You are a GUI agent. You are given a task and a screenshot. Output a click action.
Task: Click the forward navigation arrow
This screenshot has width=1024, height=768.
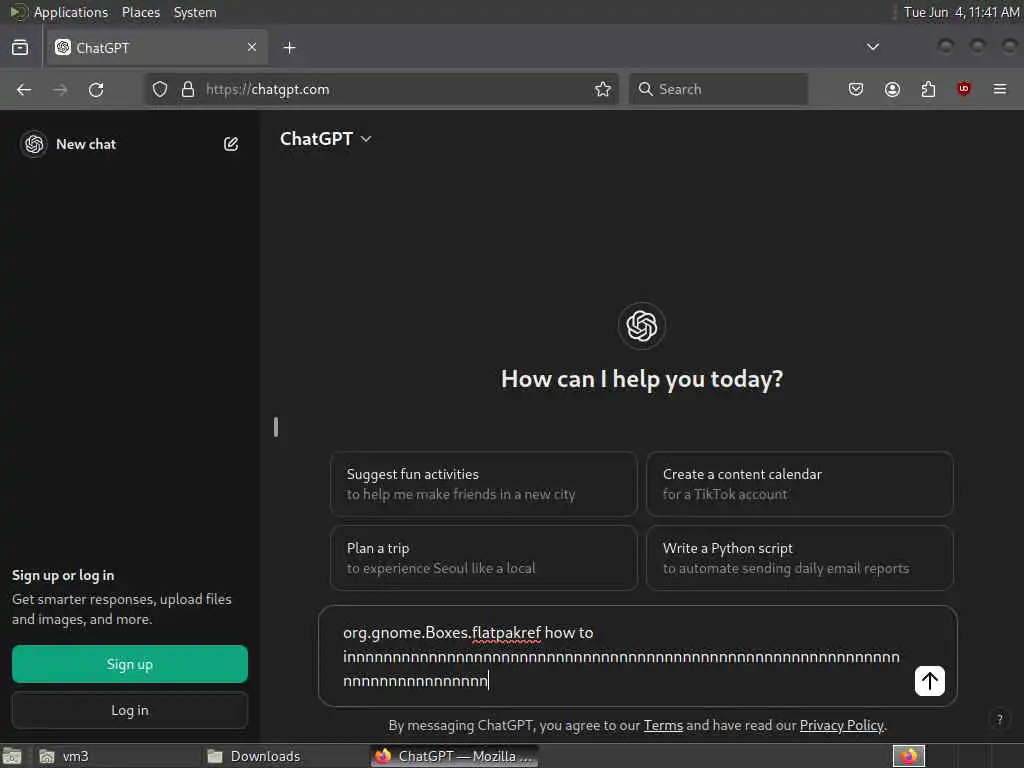pyautogui.click(x=60, y=89)
